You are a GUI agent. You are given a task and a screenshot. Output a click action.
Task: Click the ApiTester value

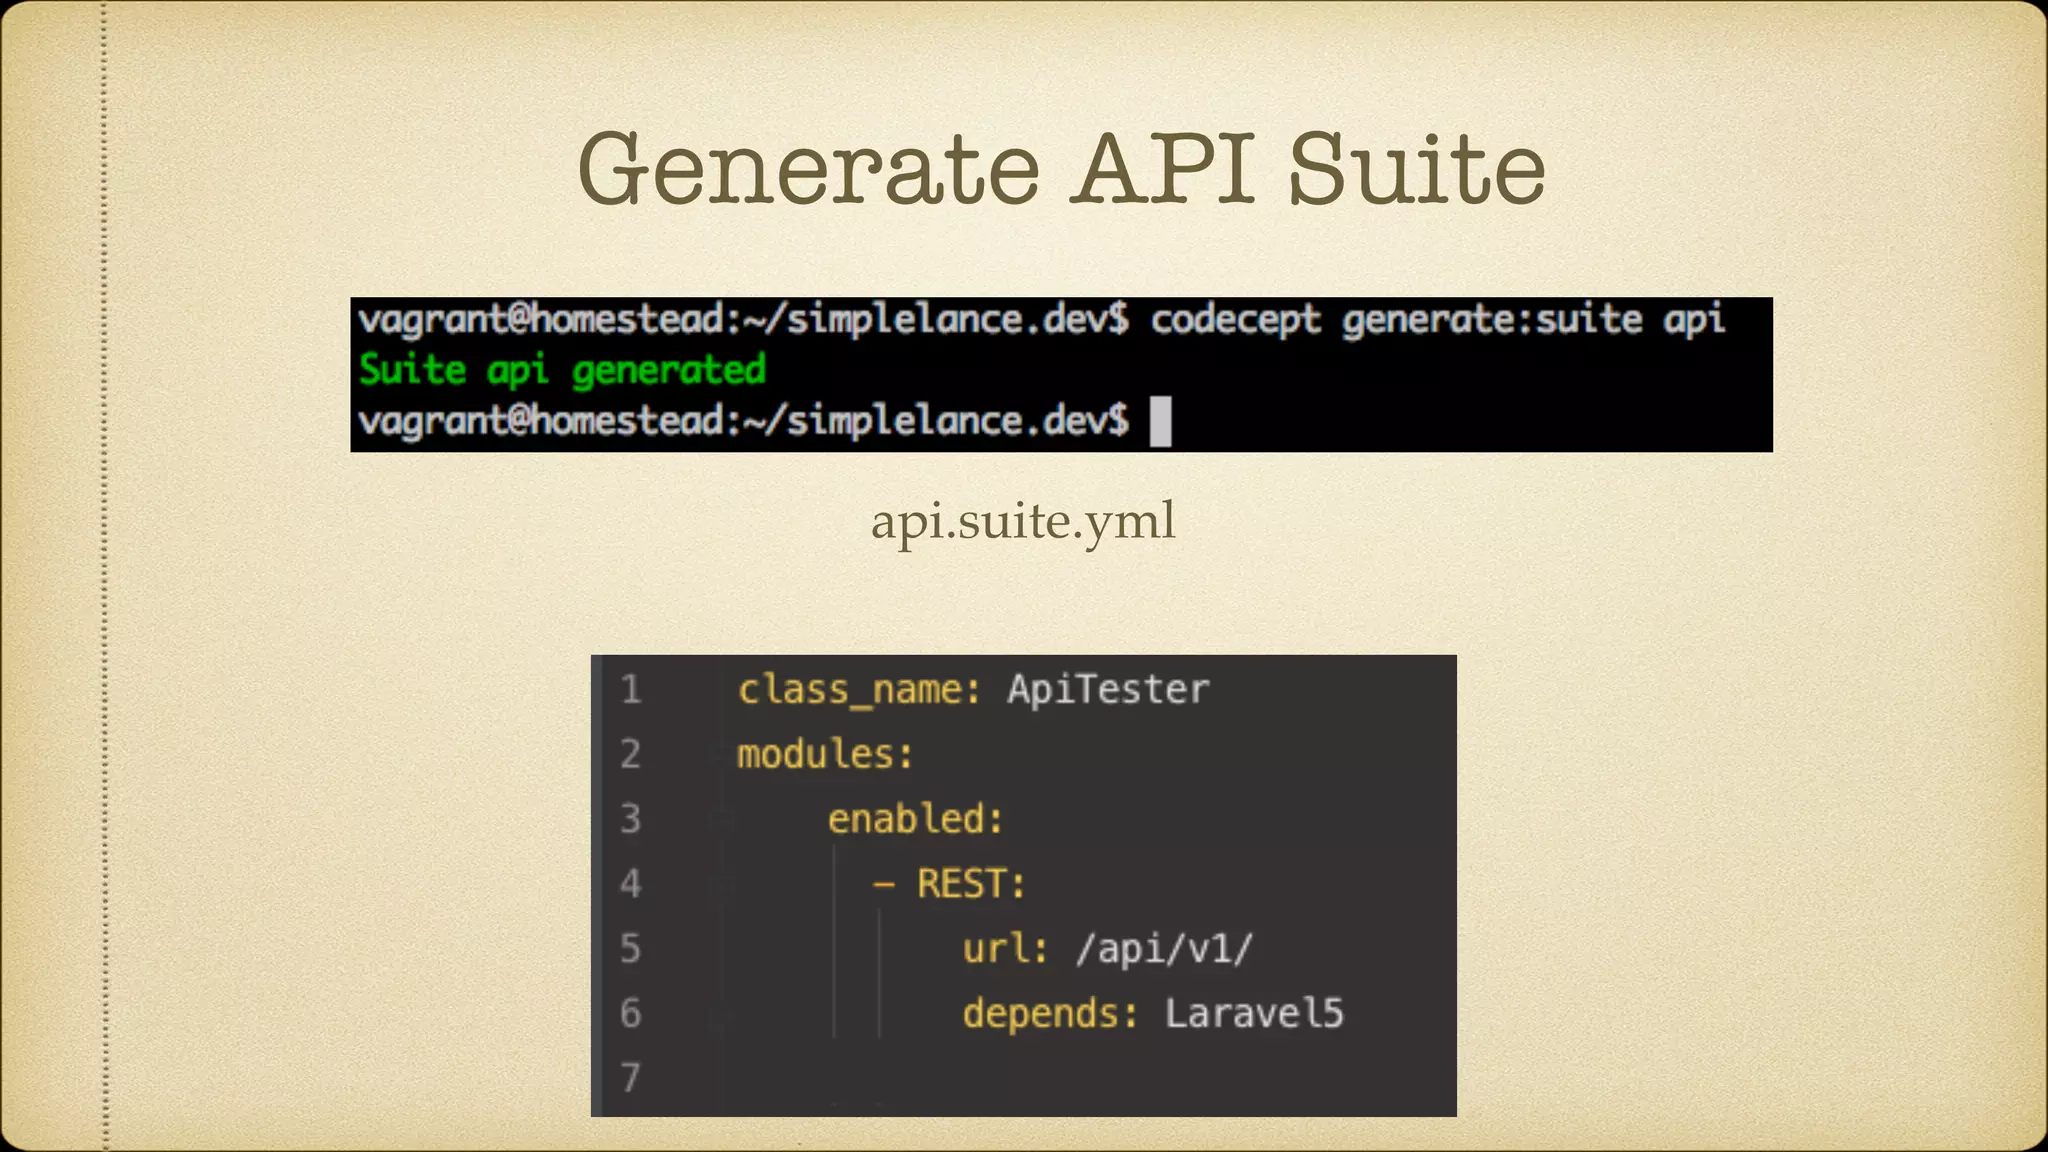[x=1108, y=690]
